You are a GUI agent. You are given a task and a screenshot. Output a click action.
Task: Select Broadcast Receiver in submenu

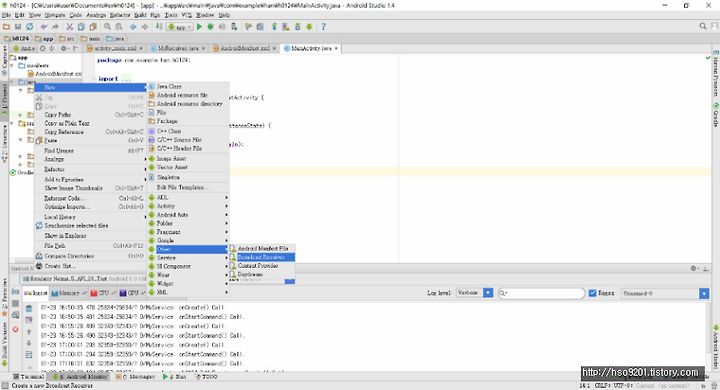[x=262, y=257]
